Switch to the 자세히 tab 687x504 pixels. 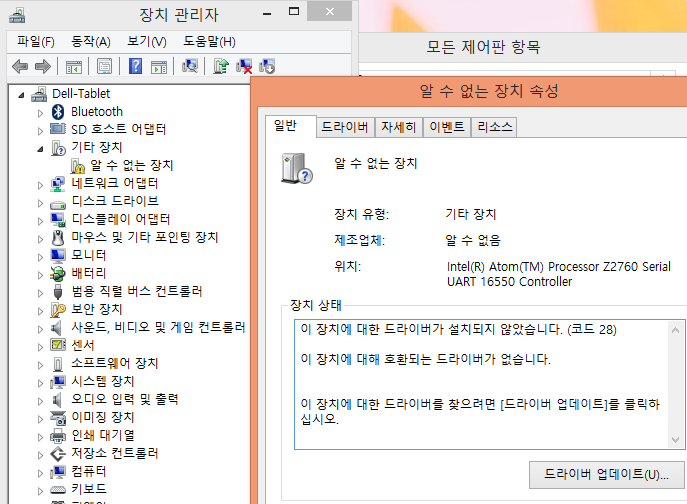point(398,127)
